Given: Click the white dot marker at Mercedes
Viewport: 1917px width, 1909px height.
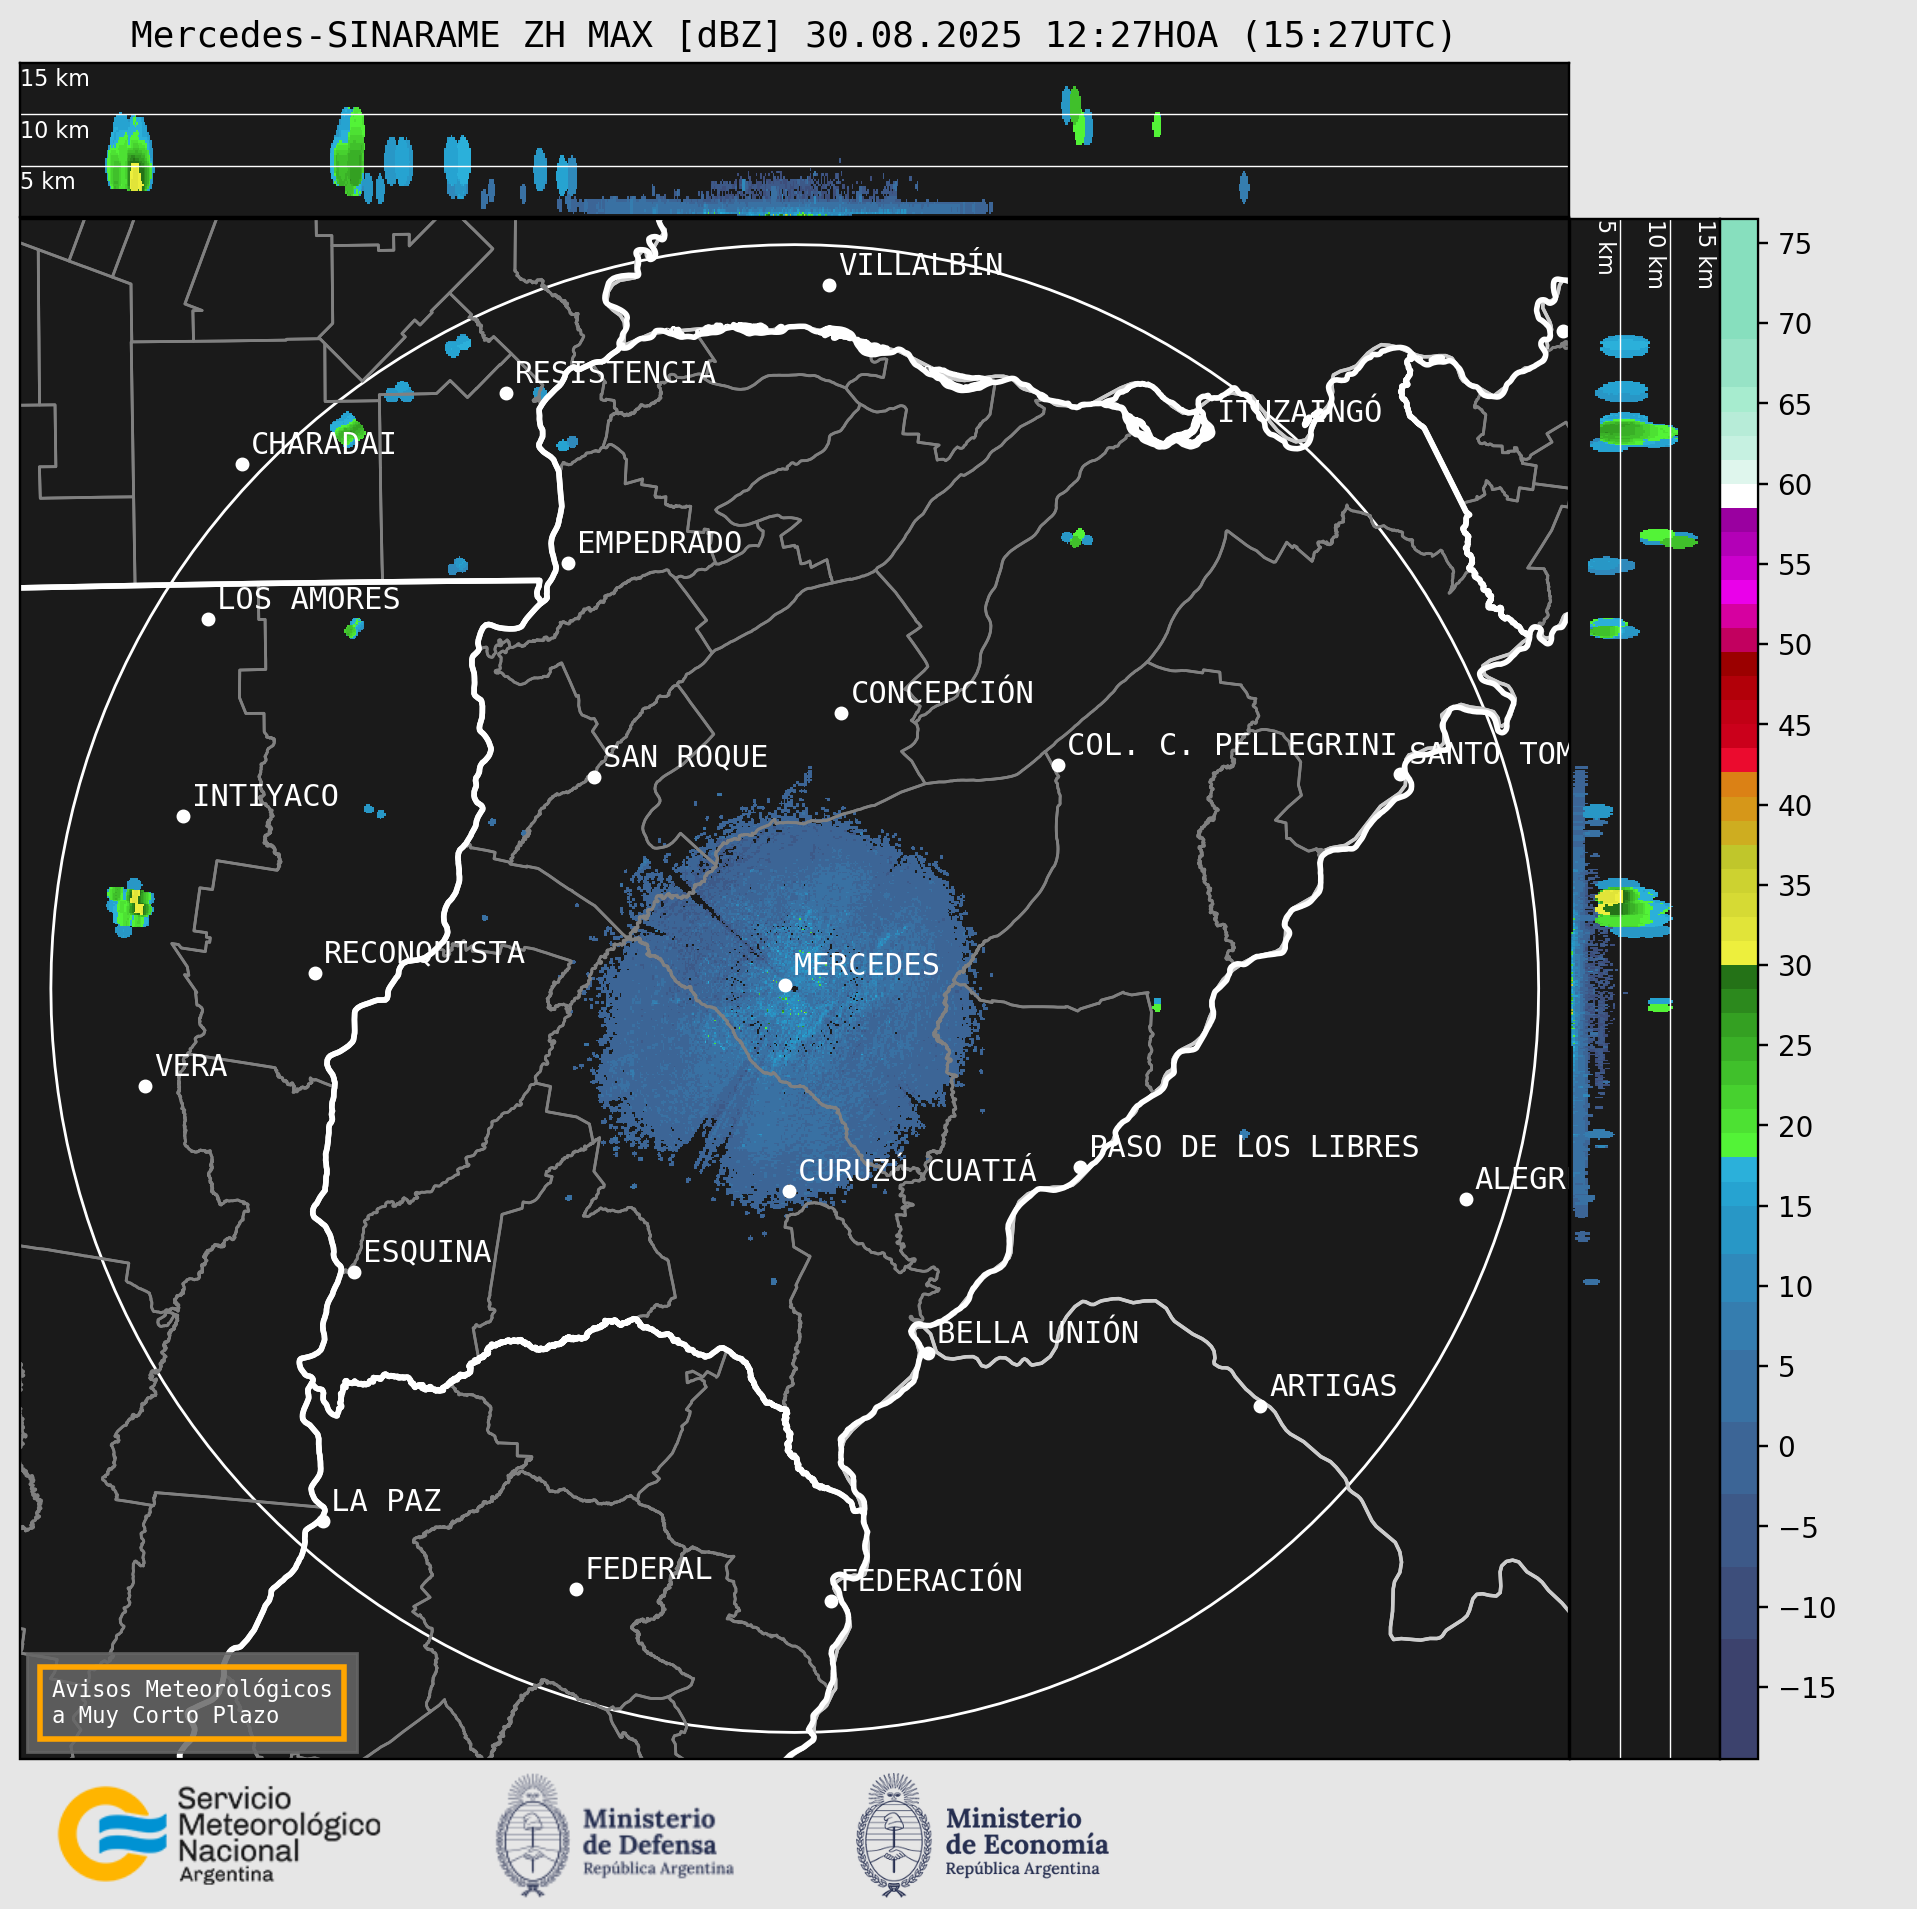Looking at the screenshot, I should coord(786,985).
